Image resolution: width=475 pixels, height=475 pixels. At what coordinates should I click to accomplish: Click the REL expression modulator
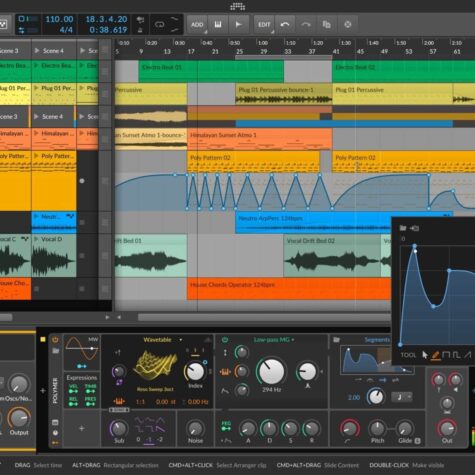point(73,401)
